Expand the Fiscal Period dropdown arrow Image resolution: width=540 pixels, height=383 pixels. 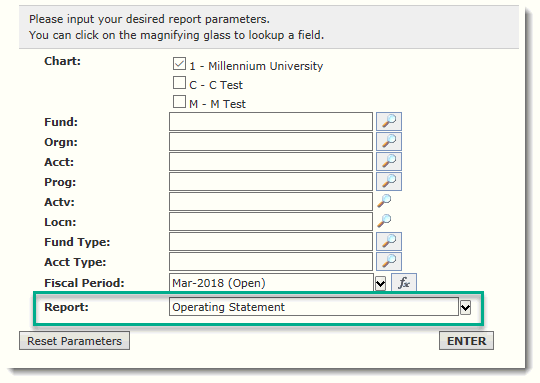click(x=380, y=283)
